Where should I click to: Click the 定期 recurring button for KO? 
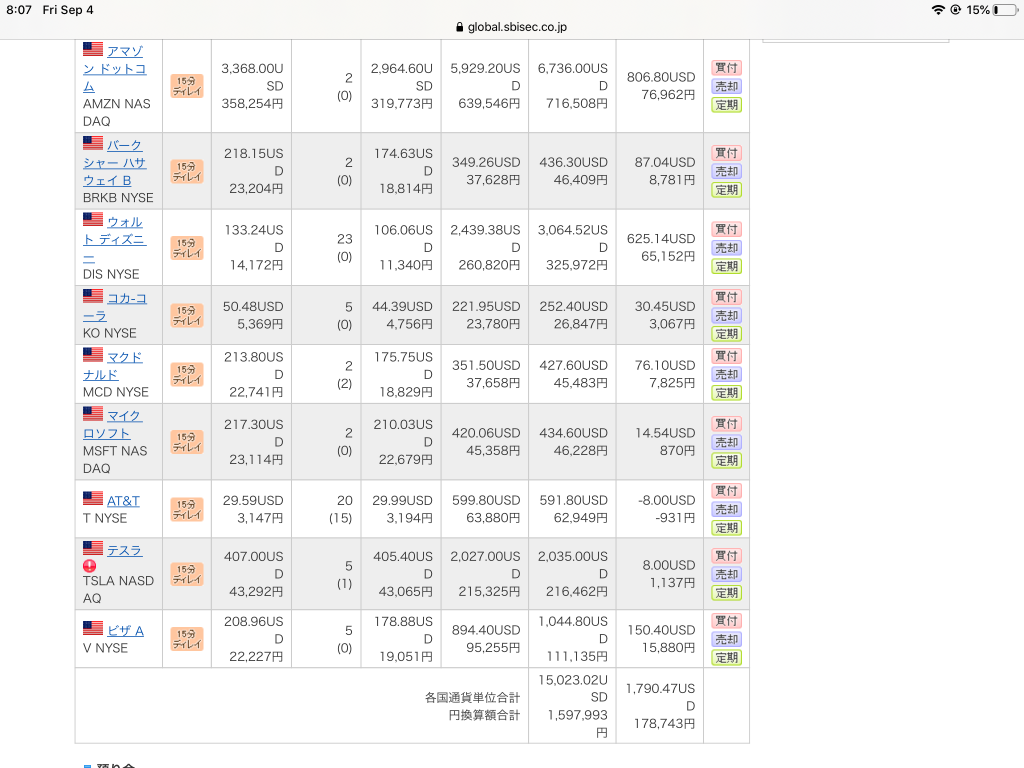[x=726, y=334]
